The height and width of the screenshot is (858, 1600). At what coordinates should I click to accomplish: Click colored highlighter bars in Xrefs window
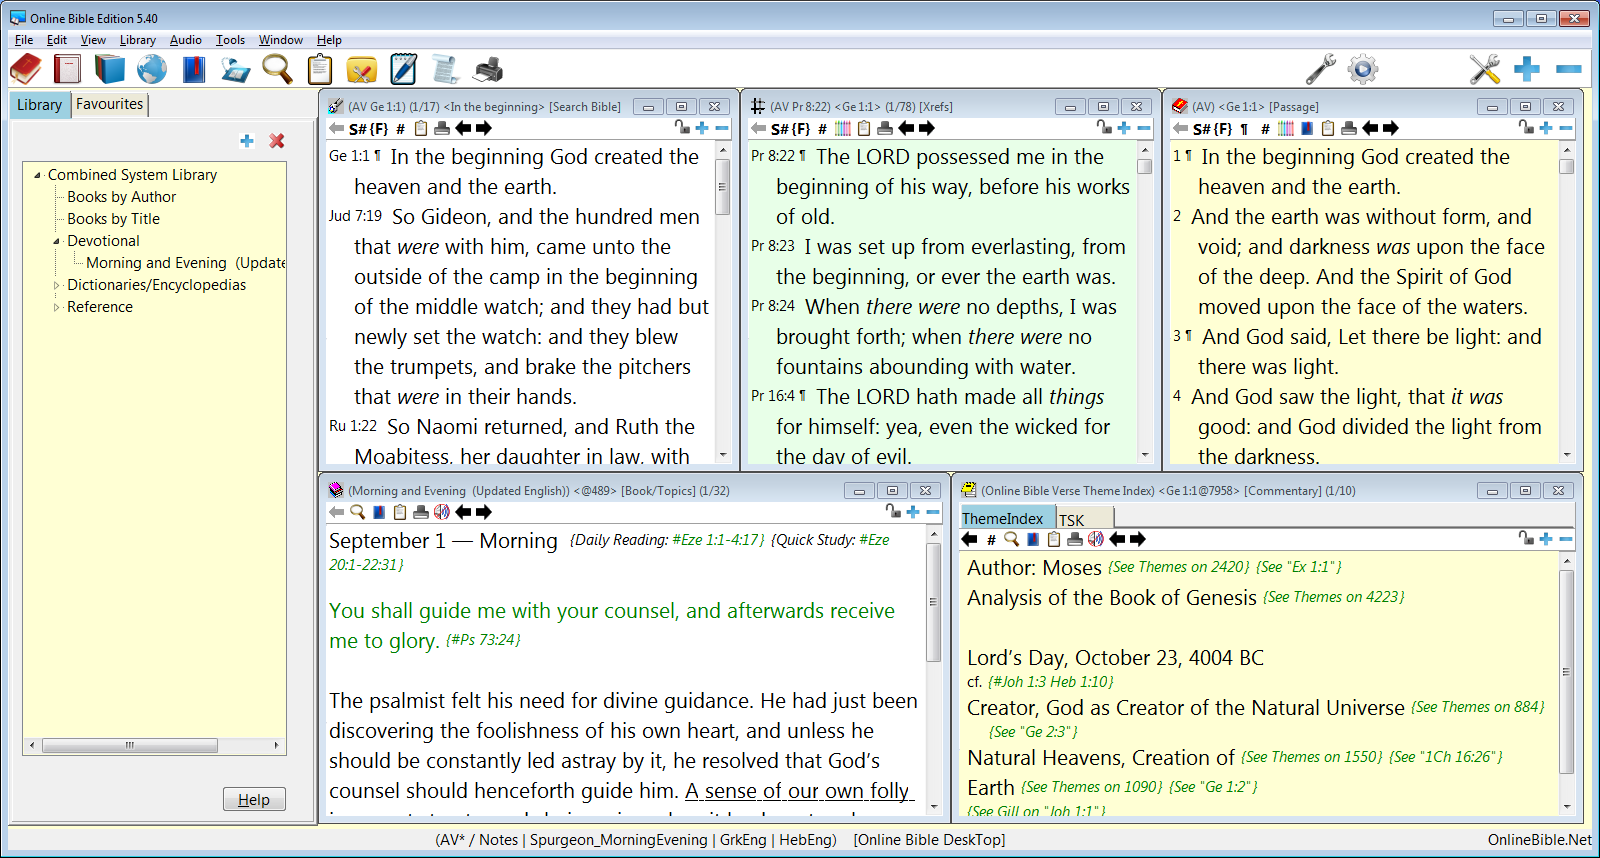tap(843, 128)
